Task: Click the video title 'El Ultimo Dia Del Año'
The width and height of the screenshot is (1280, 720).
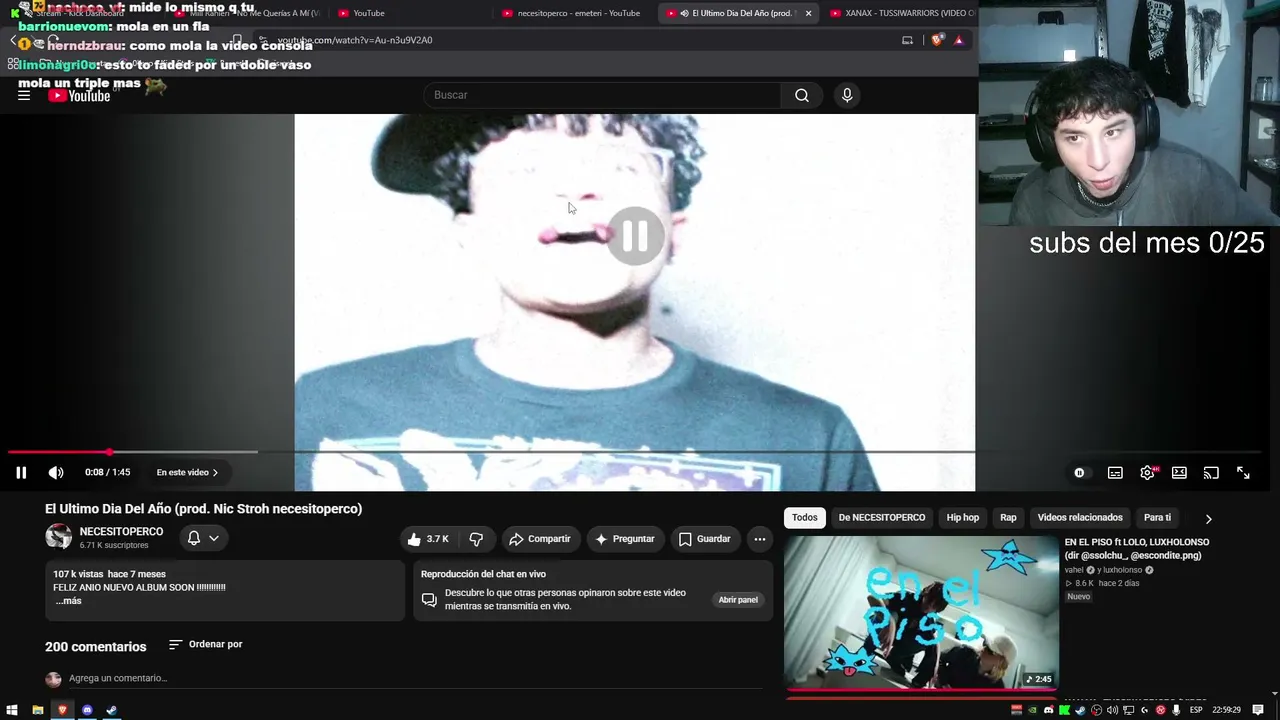Action: 204,509
